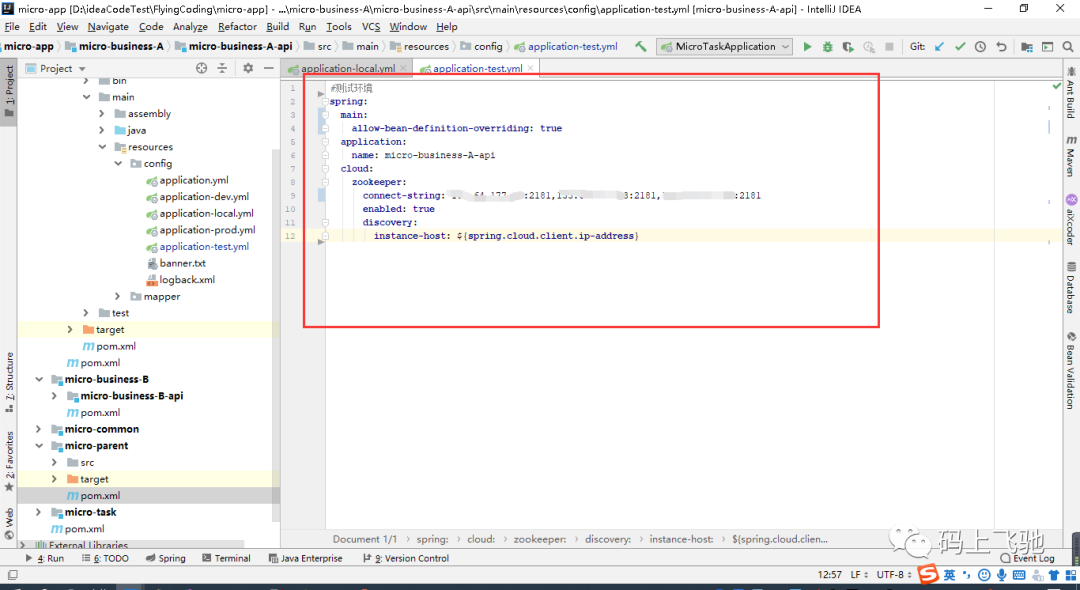Open the VCS menu
The width and height of the screenshot is (1080, 590).
[x=371, y=26]
